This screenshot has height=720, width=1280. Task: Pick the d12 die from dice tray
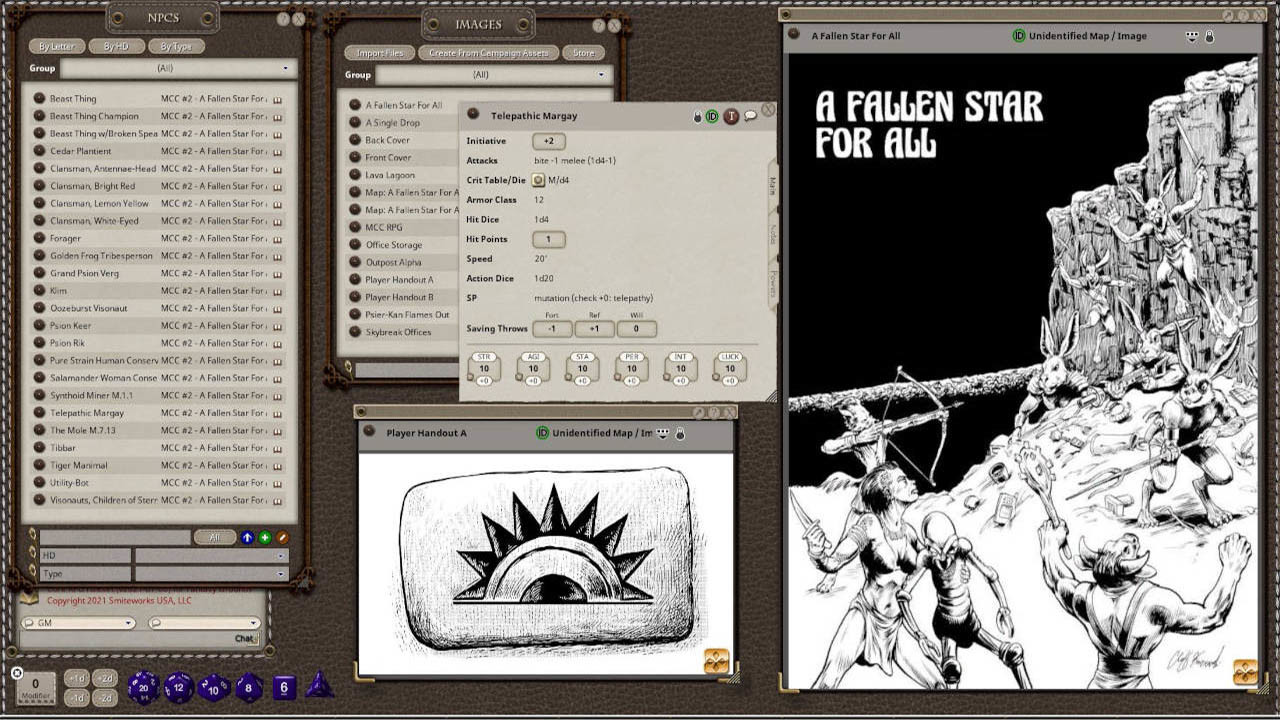click(179, 687)
